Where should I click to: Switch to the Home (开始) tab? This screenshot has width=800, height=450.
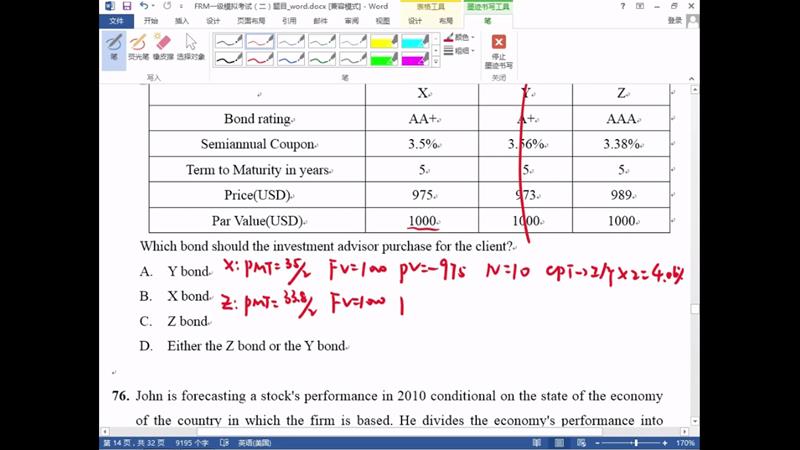coord(151,21)
